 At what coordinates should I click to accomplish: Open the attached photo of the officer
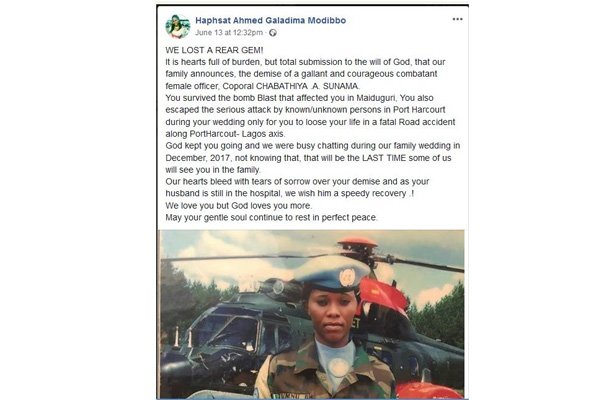(312, 314)
